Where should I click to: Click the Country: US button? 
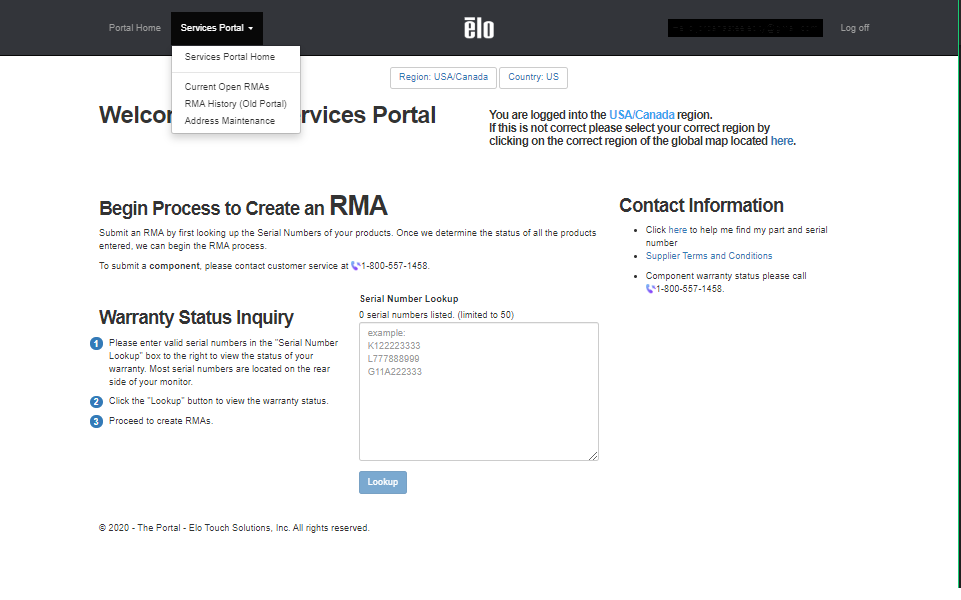point(533,77)
